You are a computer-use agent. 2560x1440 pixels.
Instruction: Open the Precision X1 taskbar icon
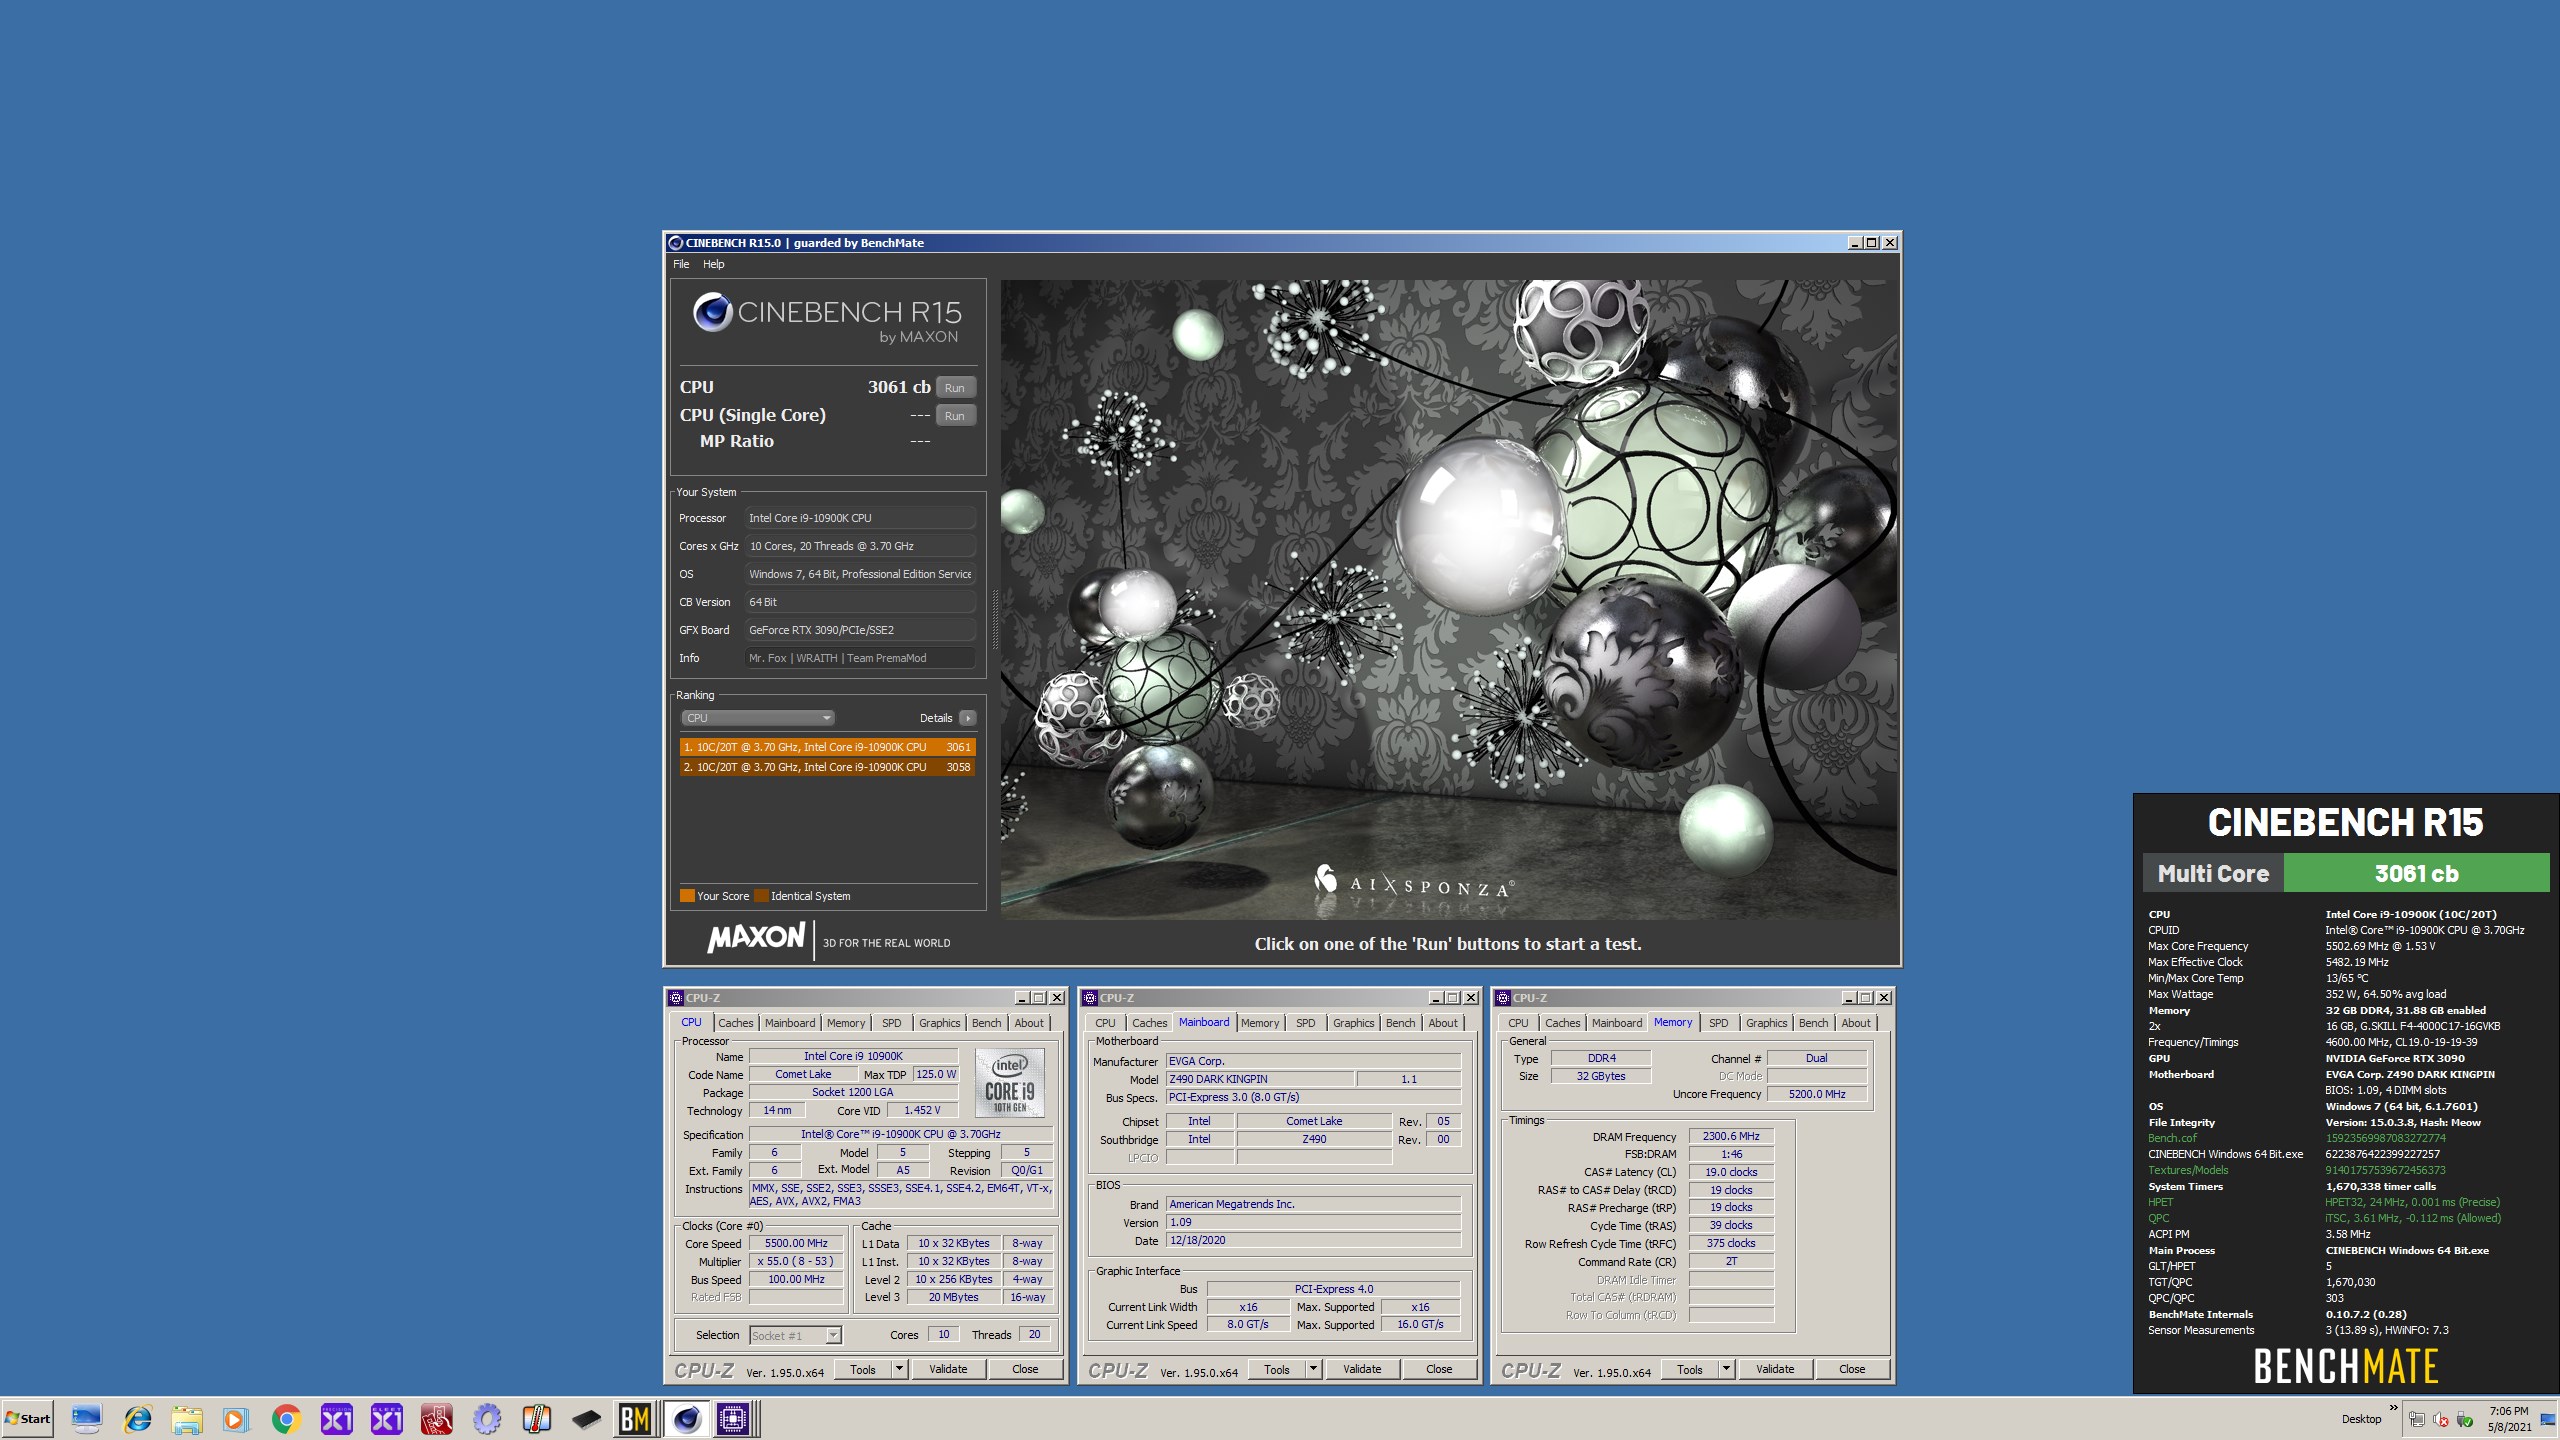(x=336, y=1419)
